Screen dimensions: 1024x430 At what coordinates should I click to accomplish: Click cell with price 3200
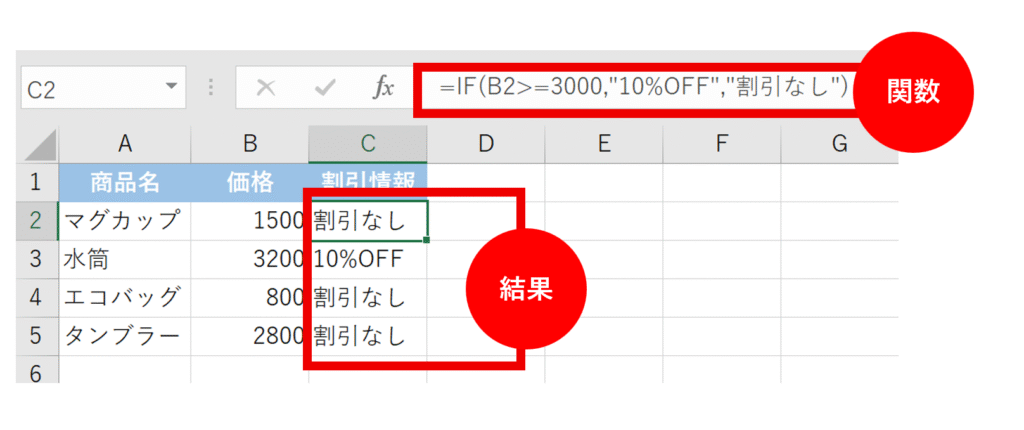249,259
